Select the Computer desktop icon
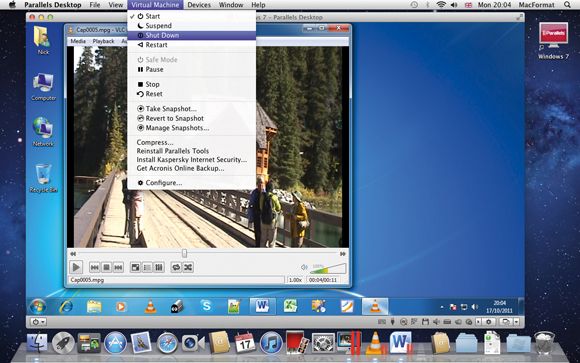 click(44, 87)
